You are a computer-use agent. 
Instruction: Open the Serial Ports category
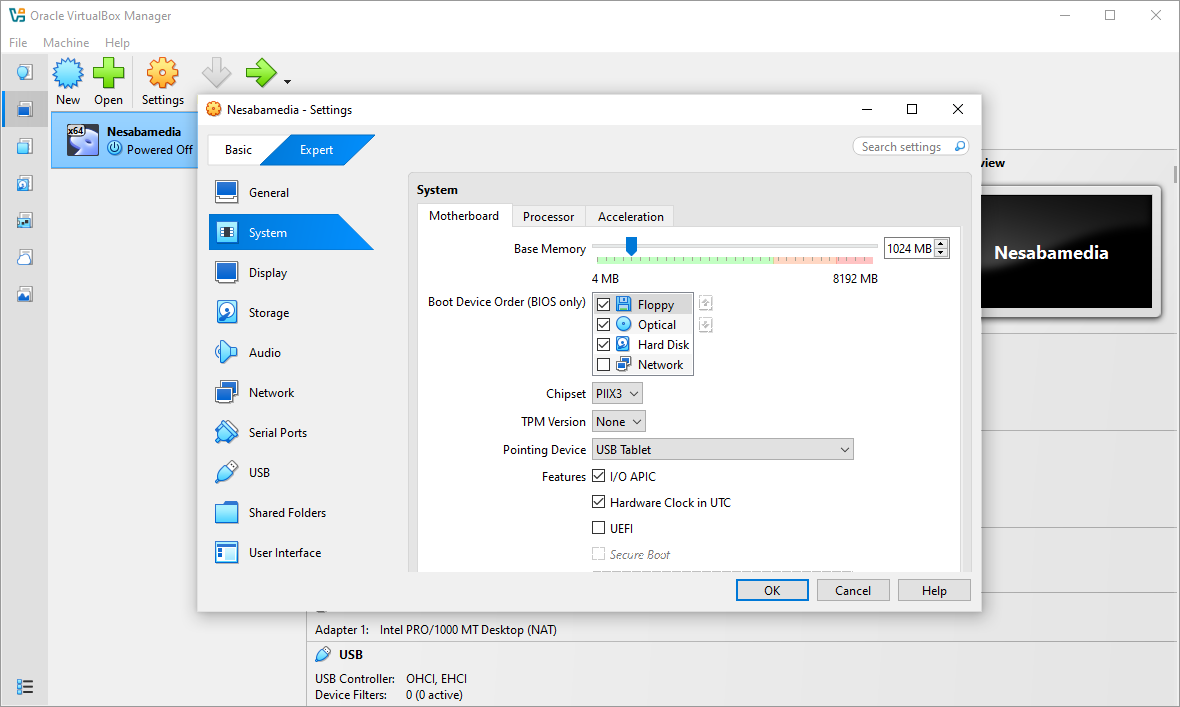pyautogui.click(x=277, y=433)
